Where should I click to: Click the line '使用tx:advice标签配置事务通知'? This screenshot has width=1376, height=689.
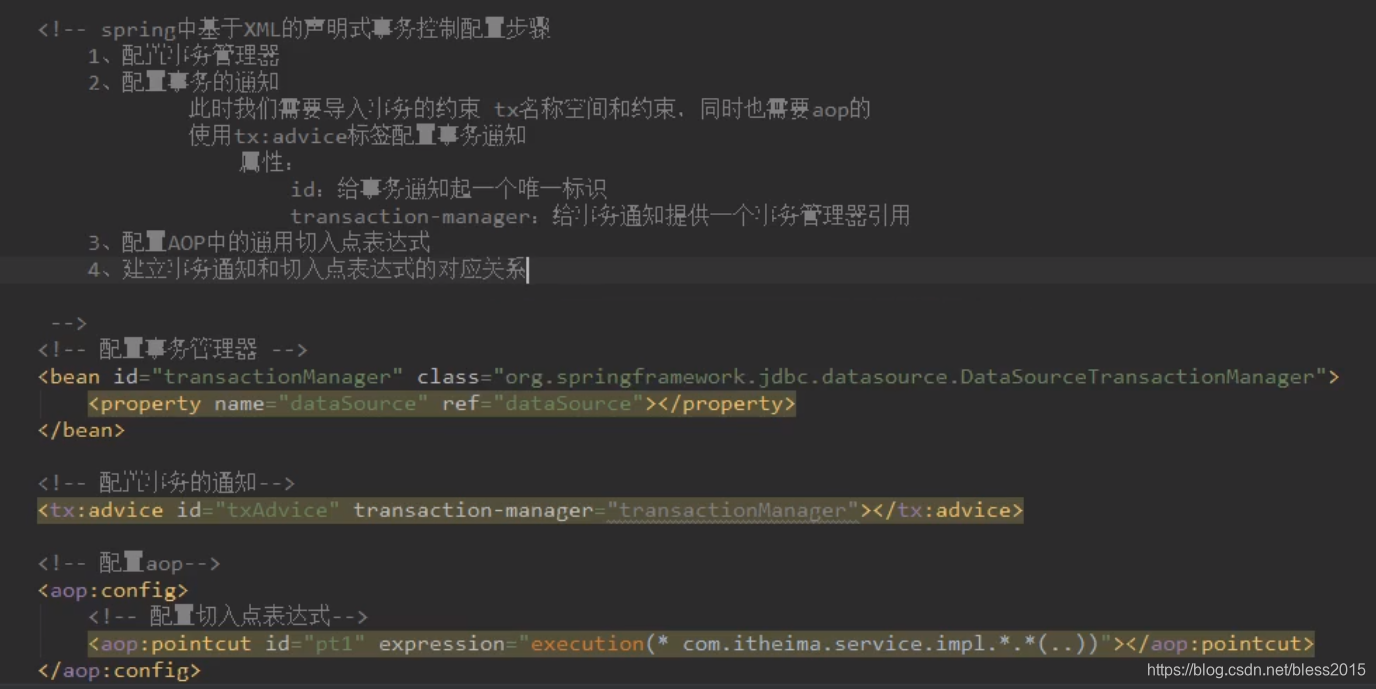[357, 135]
